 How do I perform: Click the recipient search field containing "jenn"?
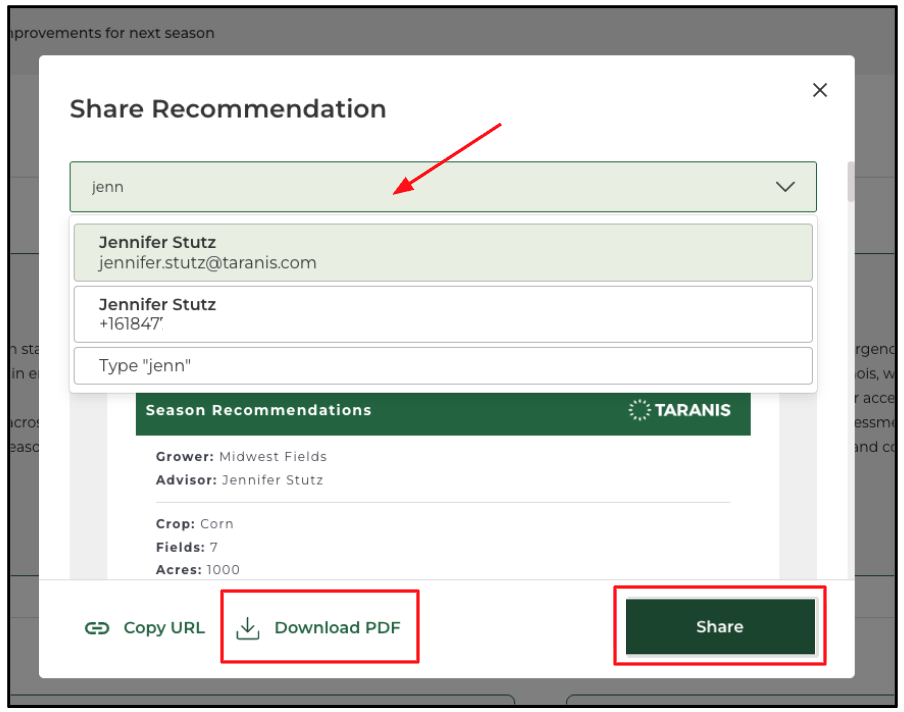420,187
